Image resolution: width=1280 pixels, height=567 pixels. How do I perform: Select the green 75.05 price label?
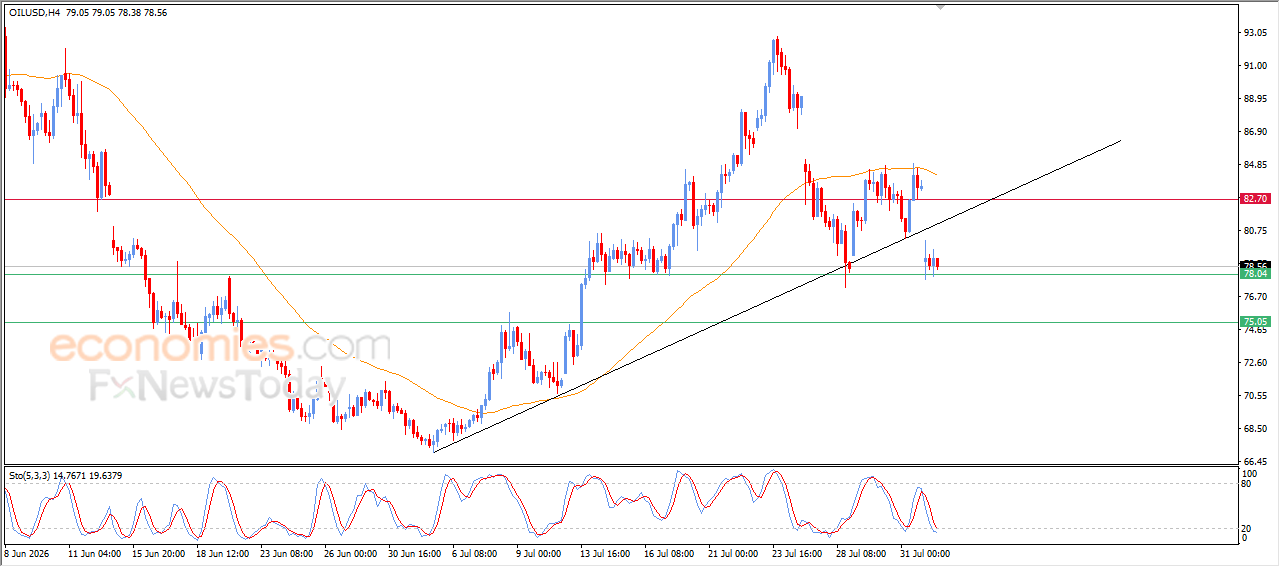point(1255,322)
